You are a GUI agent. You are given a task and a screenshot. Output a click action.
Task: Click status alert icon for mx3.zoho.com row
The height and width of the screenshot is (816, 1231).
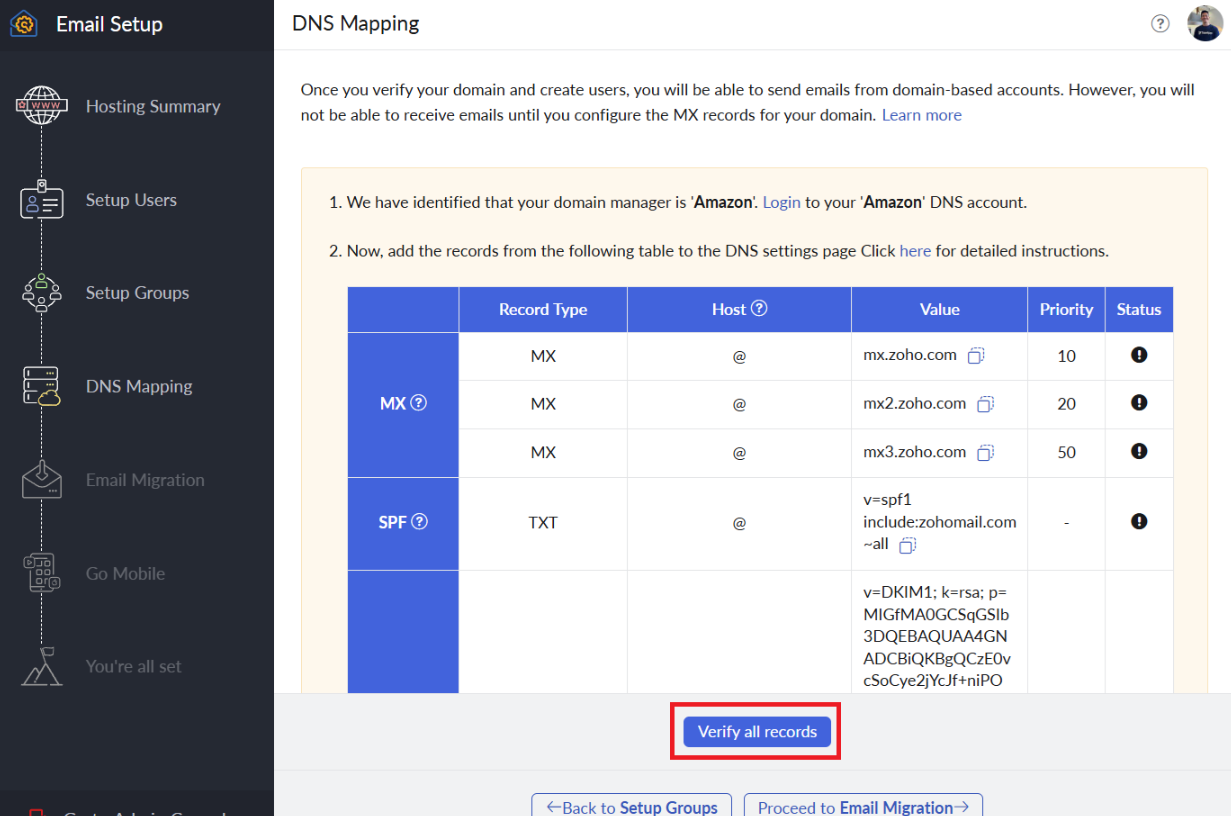tap(1139, 451)
